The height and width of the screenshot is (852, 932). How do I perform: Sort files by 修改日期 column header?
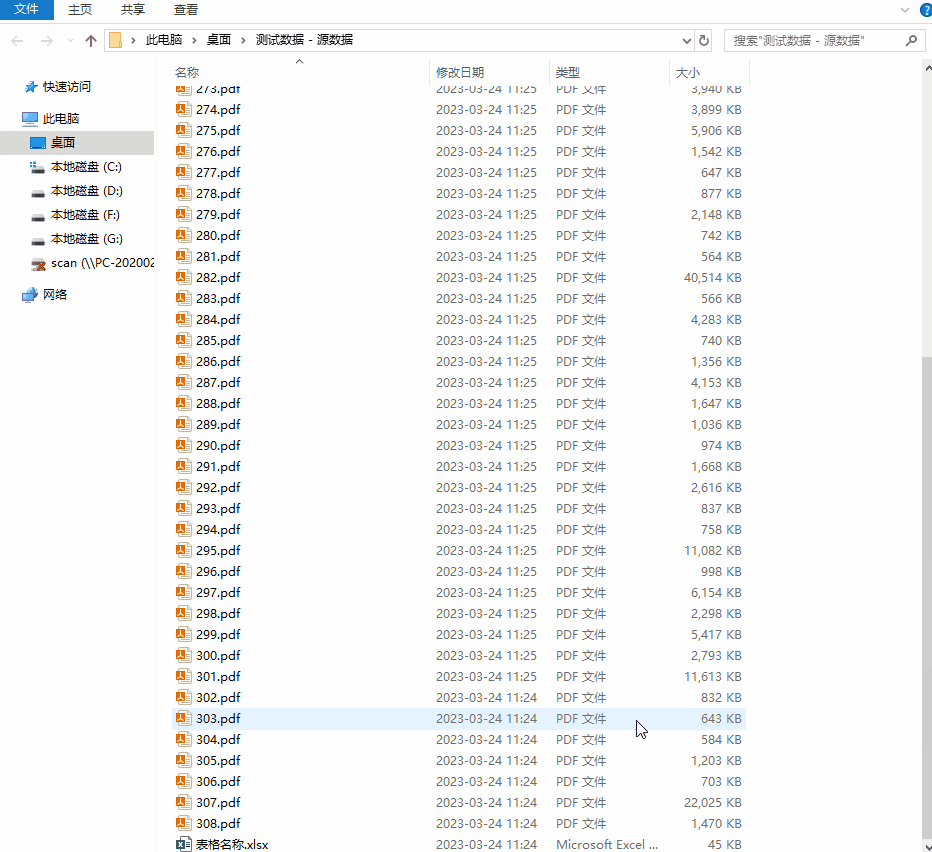tap(460, 72)
